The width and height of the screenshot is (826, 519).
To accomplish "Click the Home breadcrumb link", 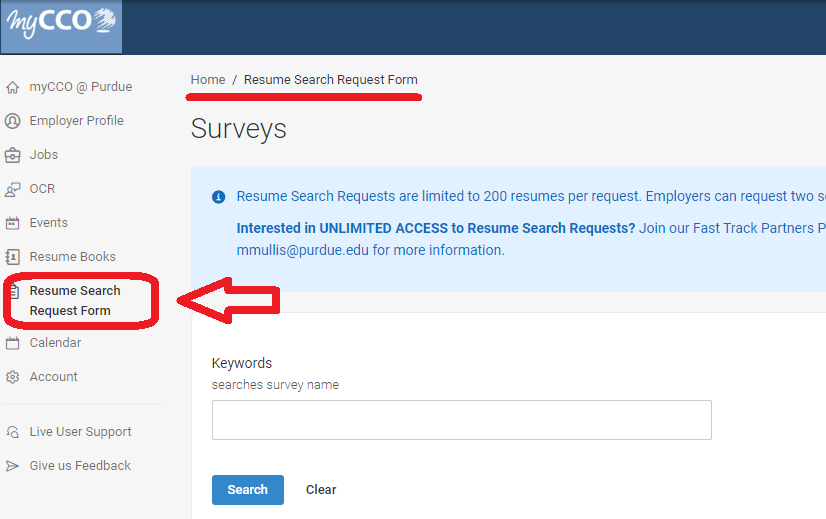I will pos(208,80).
